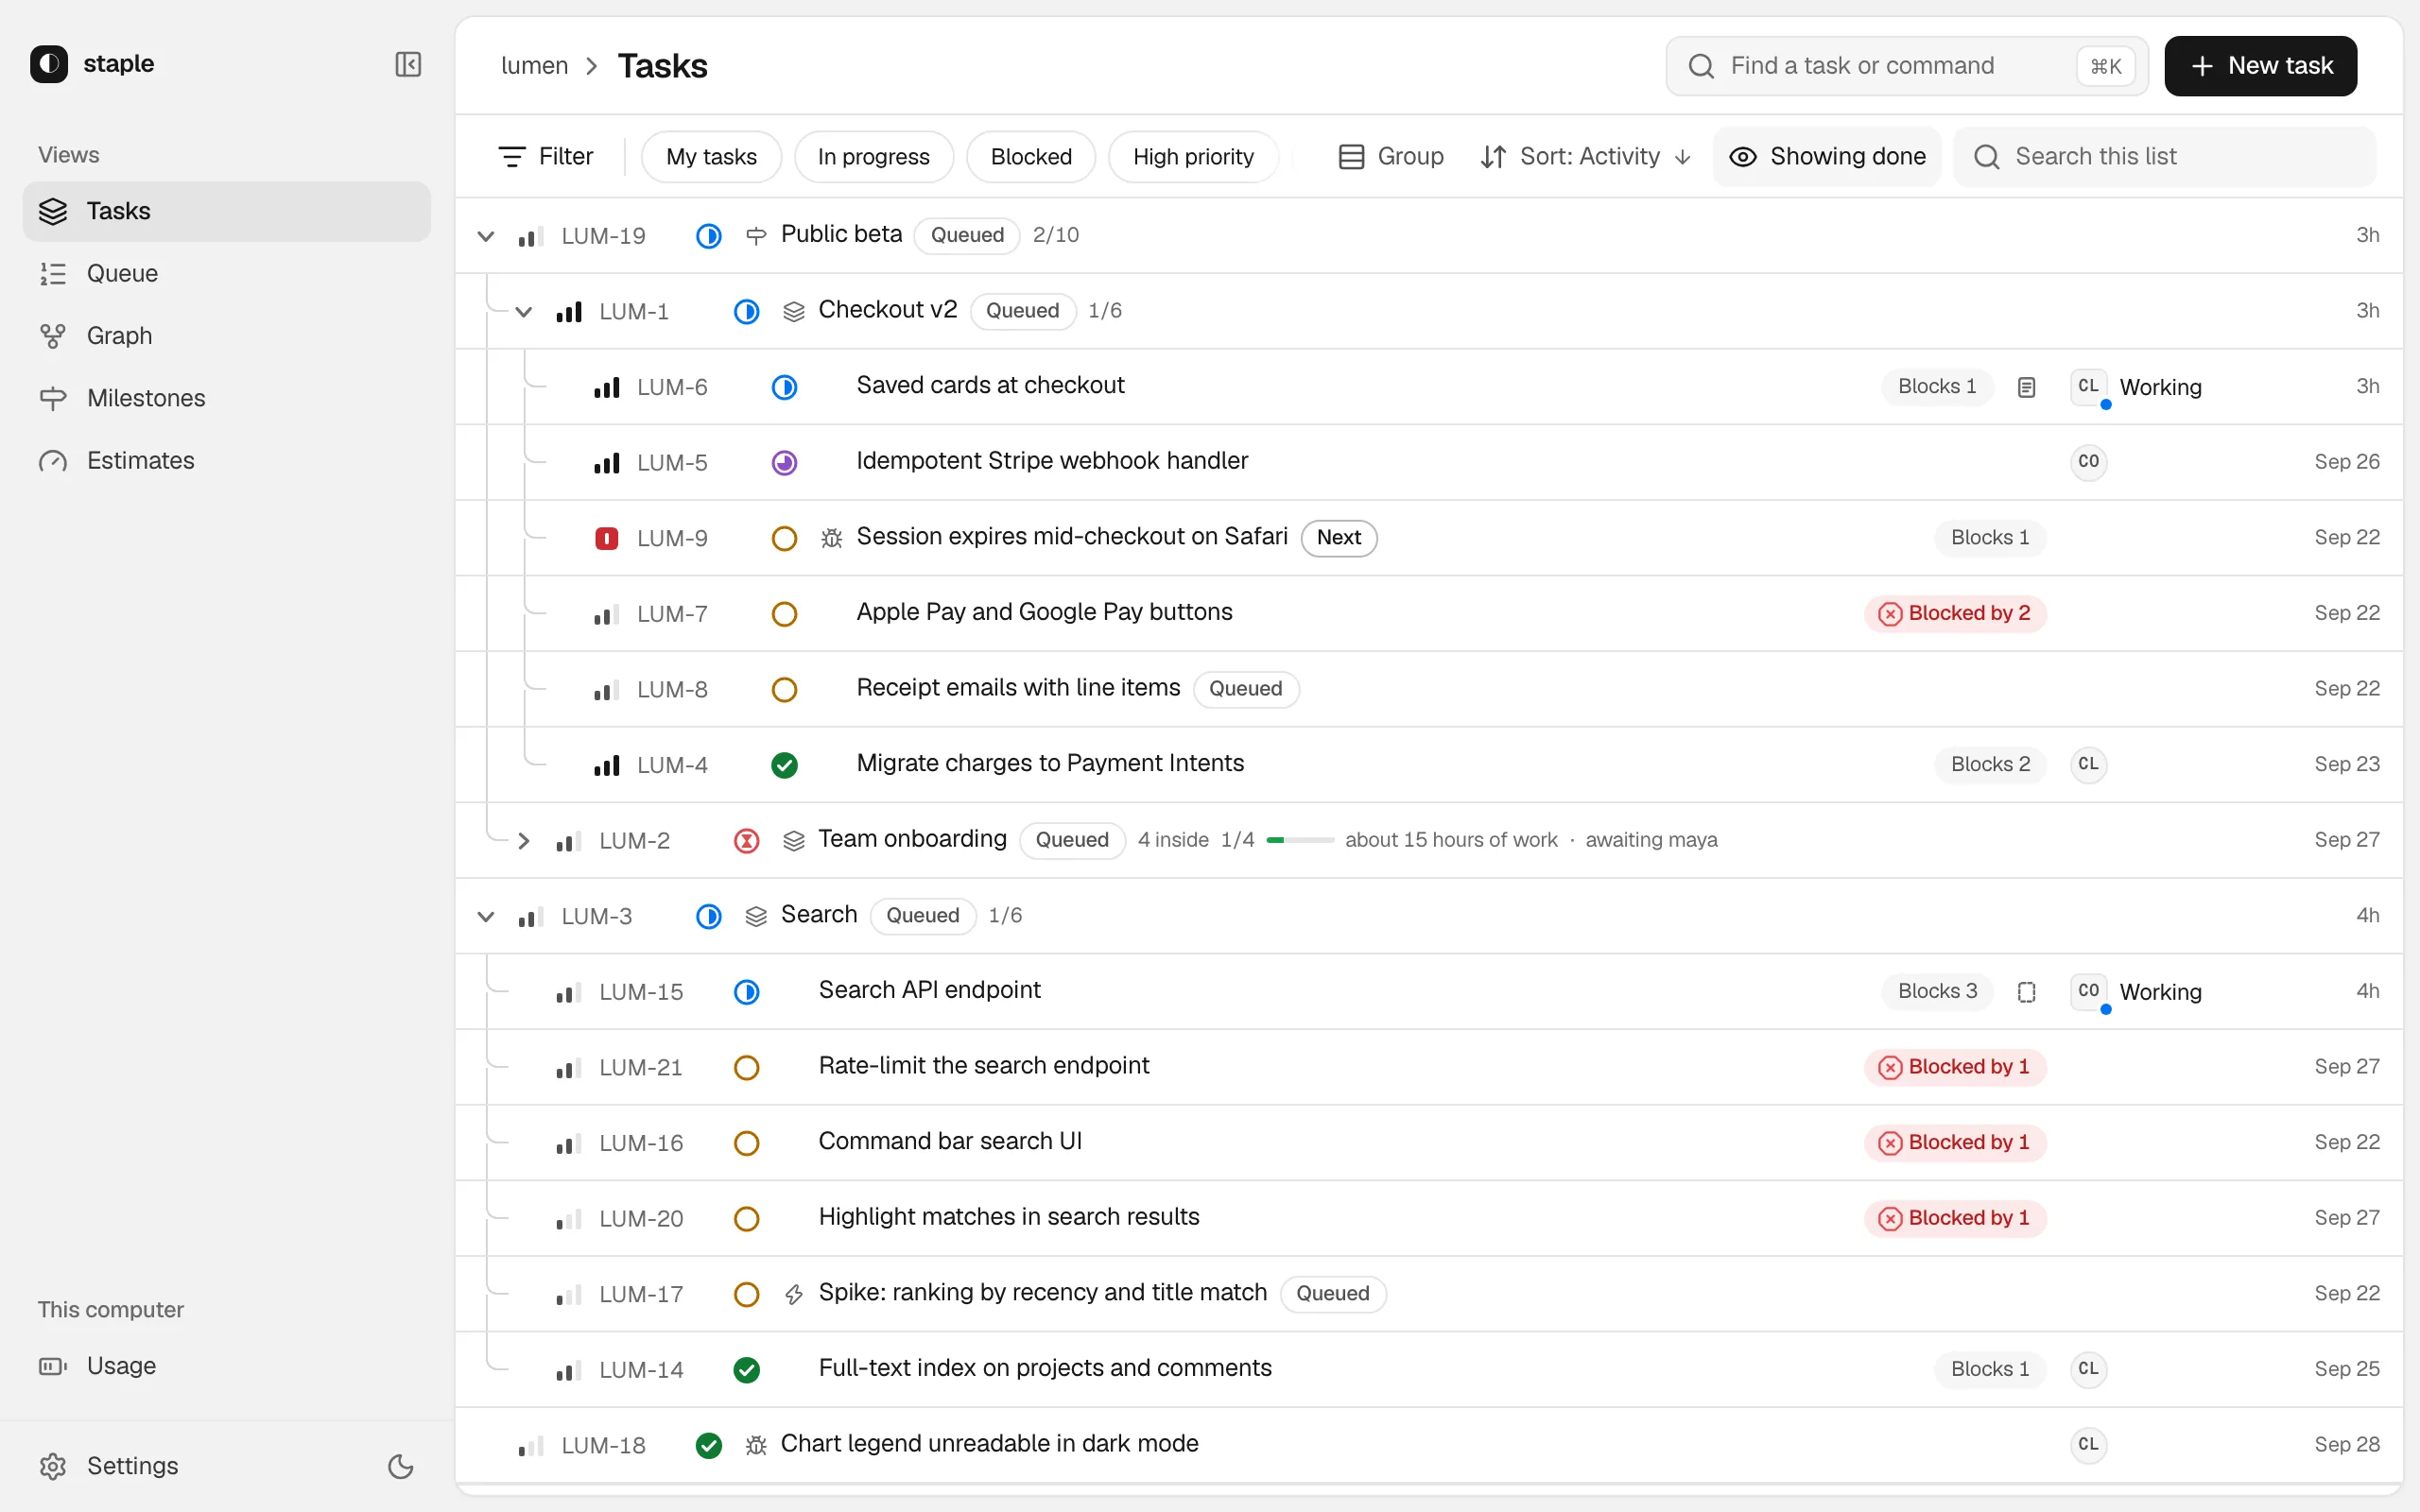Toggle the done checkmark on LUM-14
The height and width of the screenshot is (1512, 2420).
(x=746, y=1370)
